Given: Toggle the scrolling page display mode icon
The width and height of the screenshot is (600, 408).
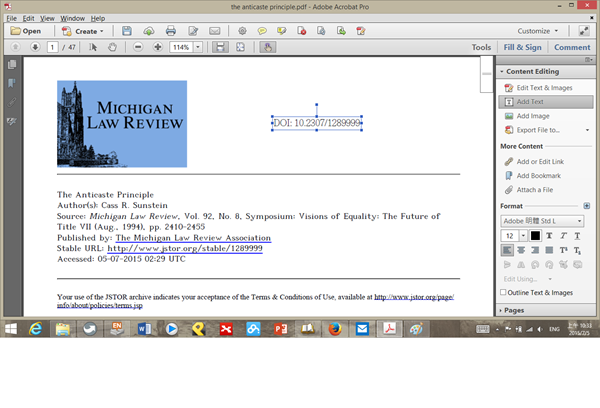Looking at the screenshot, I should tap(220, 47).
